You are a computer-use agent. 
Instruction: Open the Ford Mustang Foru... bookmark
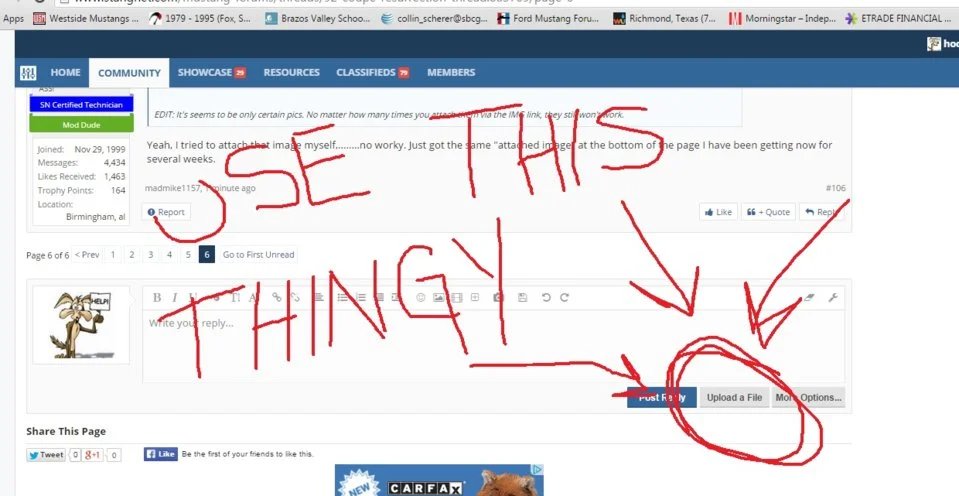(x=549, y=18)
